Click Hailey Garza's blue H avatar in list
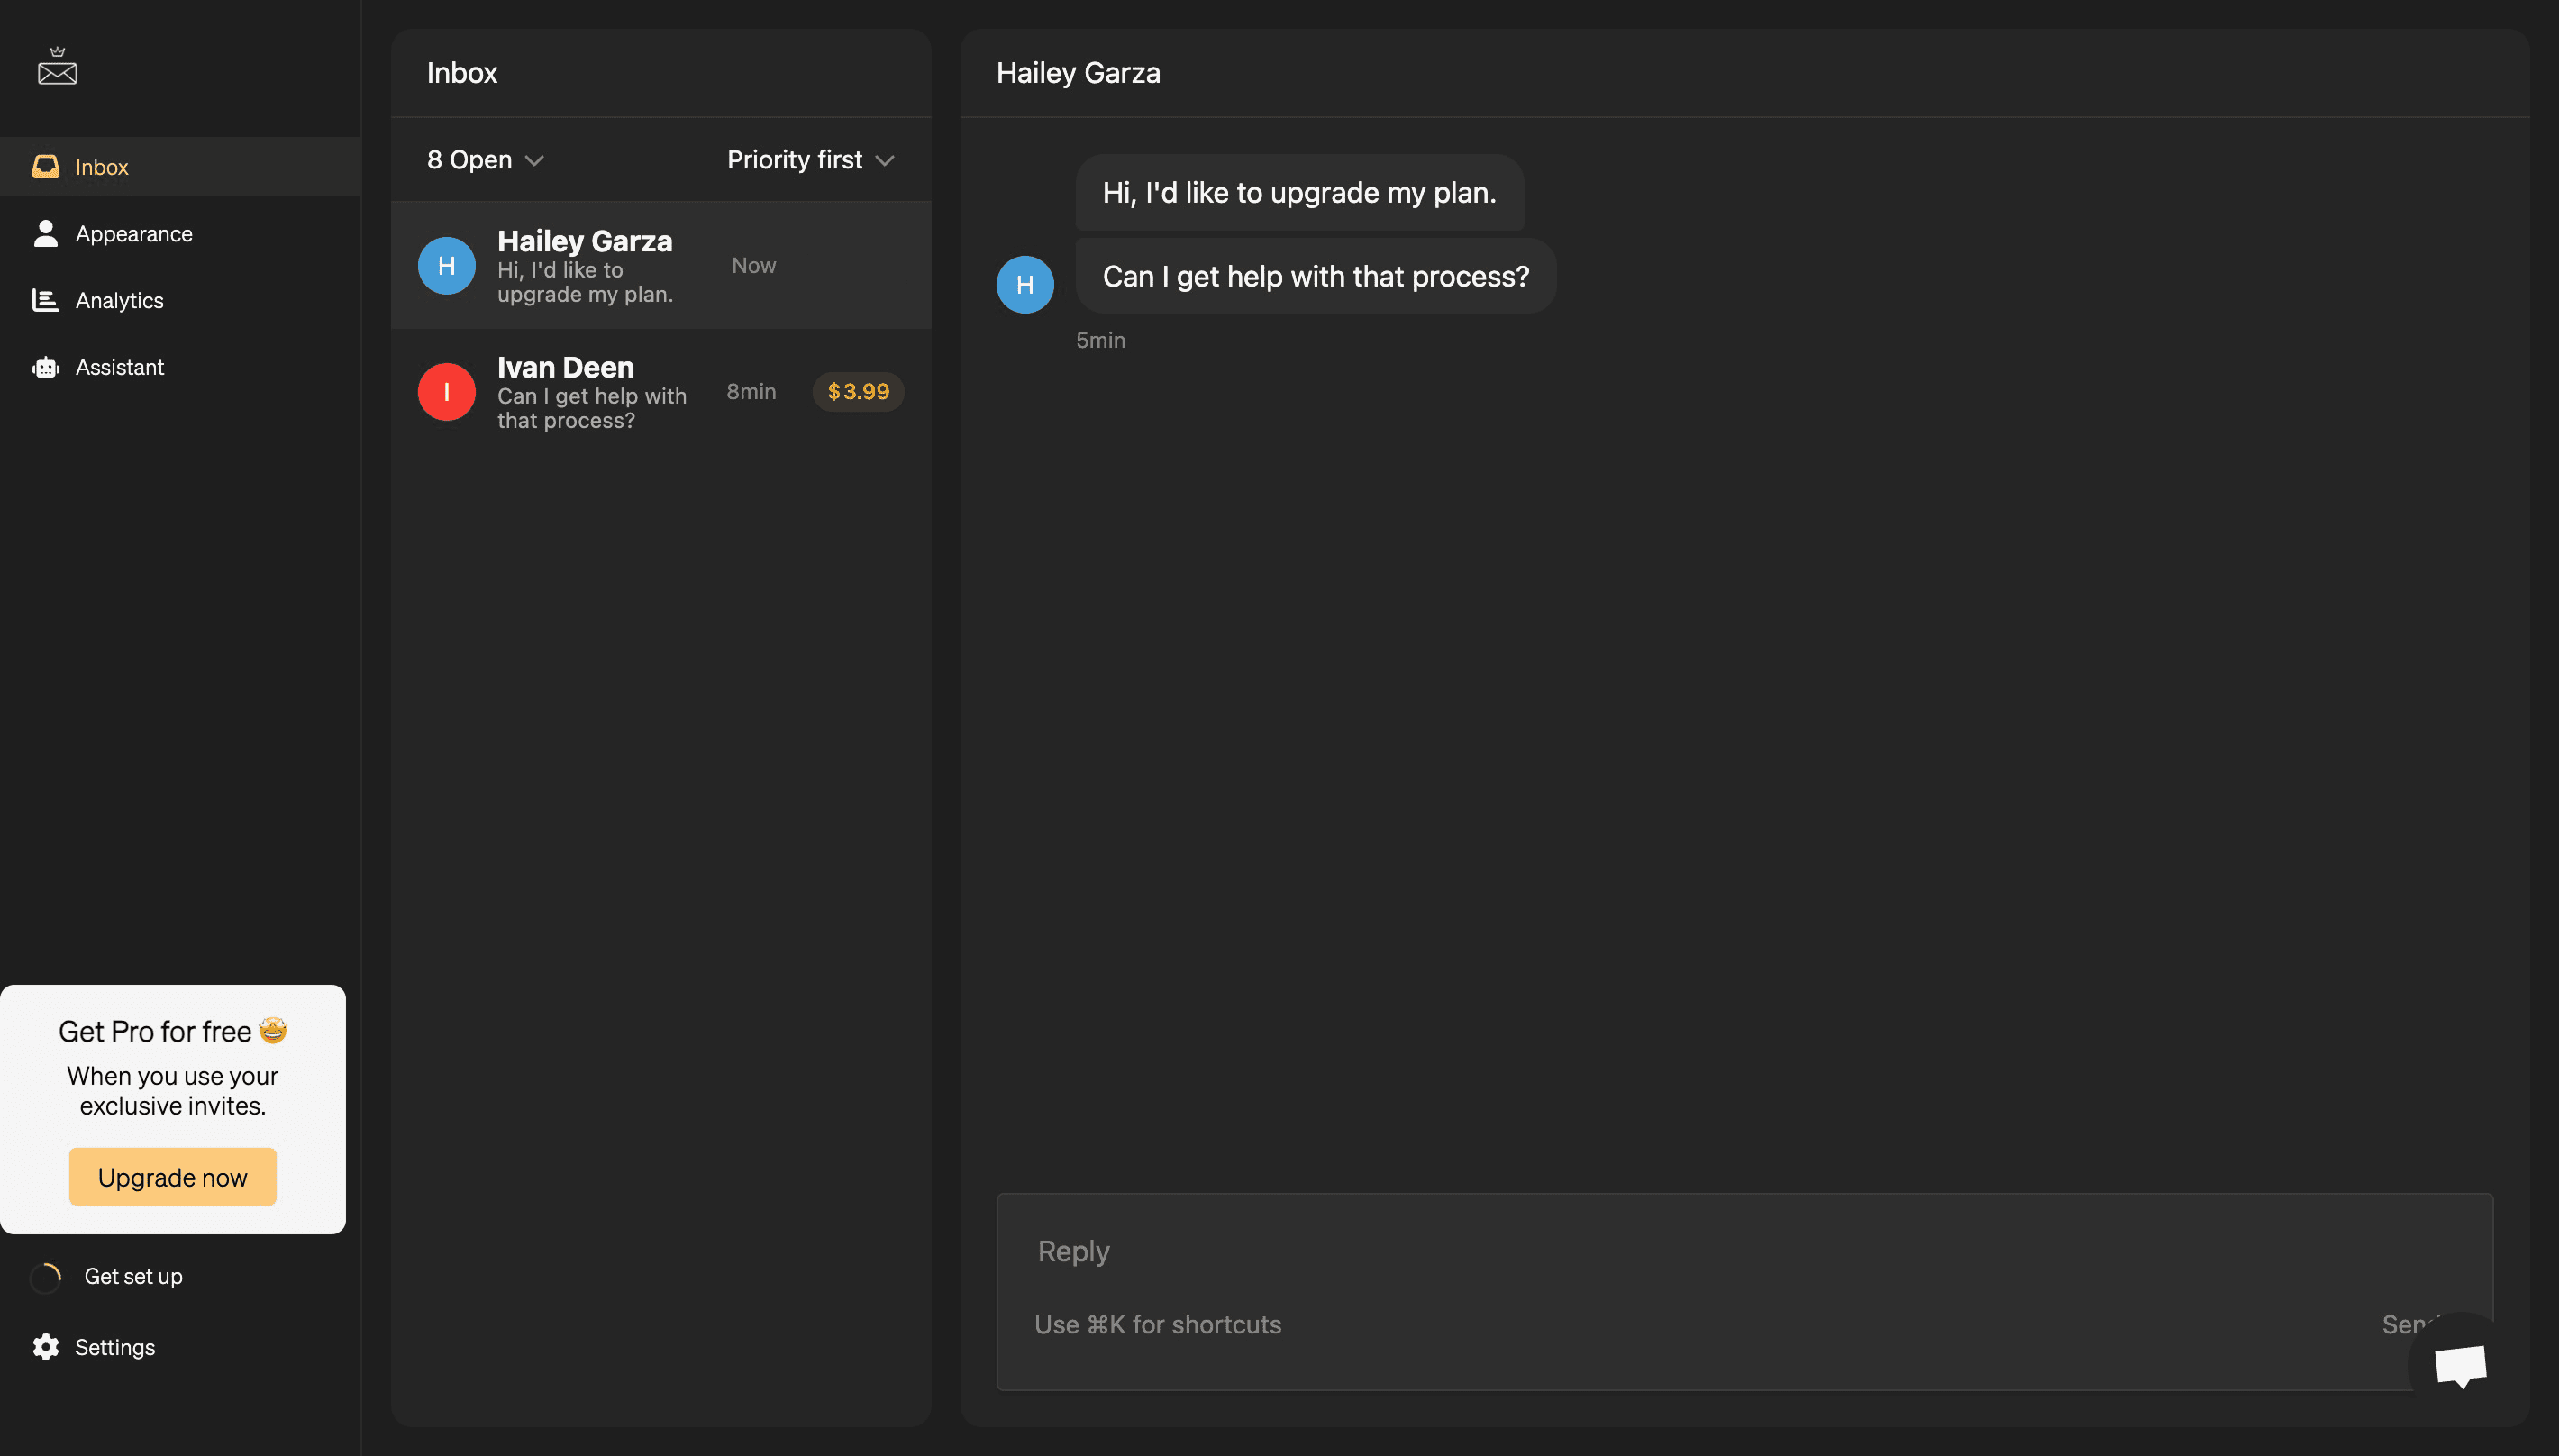Image resolution: width=2559 pixels, height=1456 pixels. pos(446,265)
